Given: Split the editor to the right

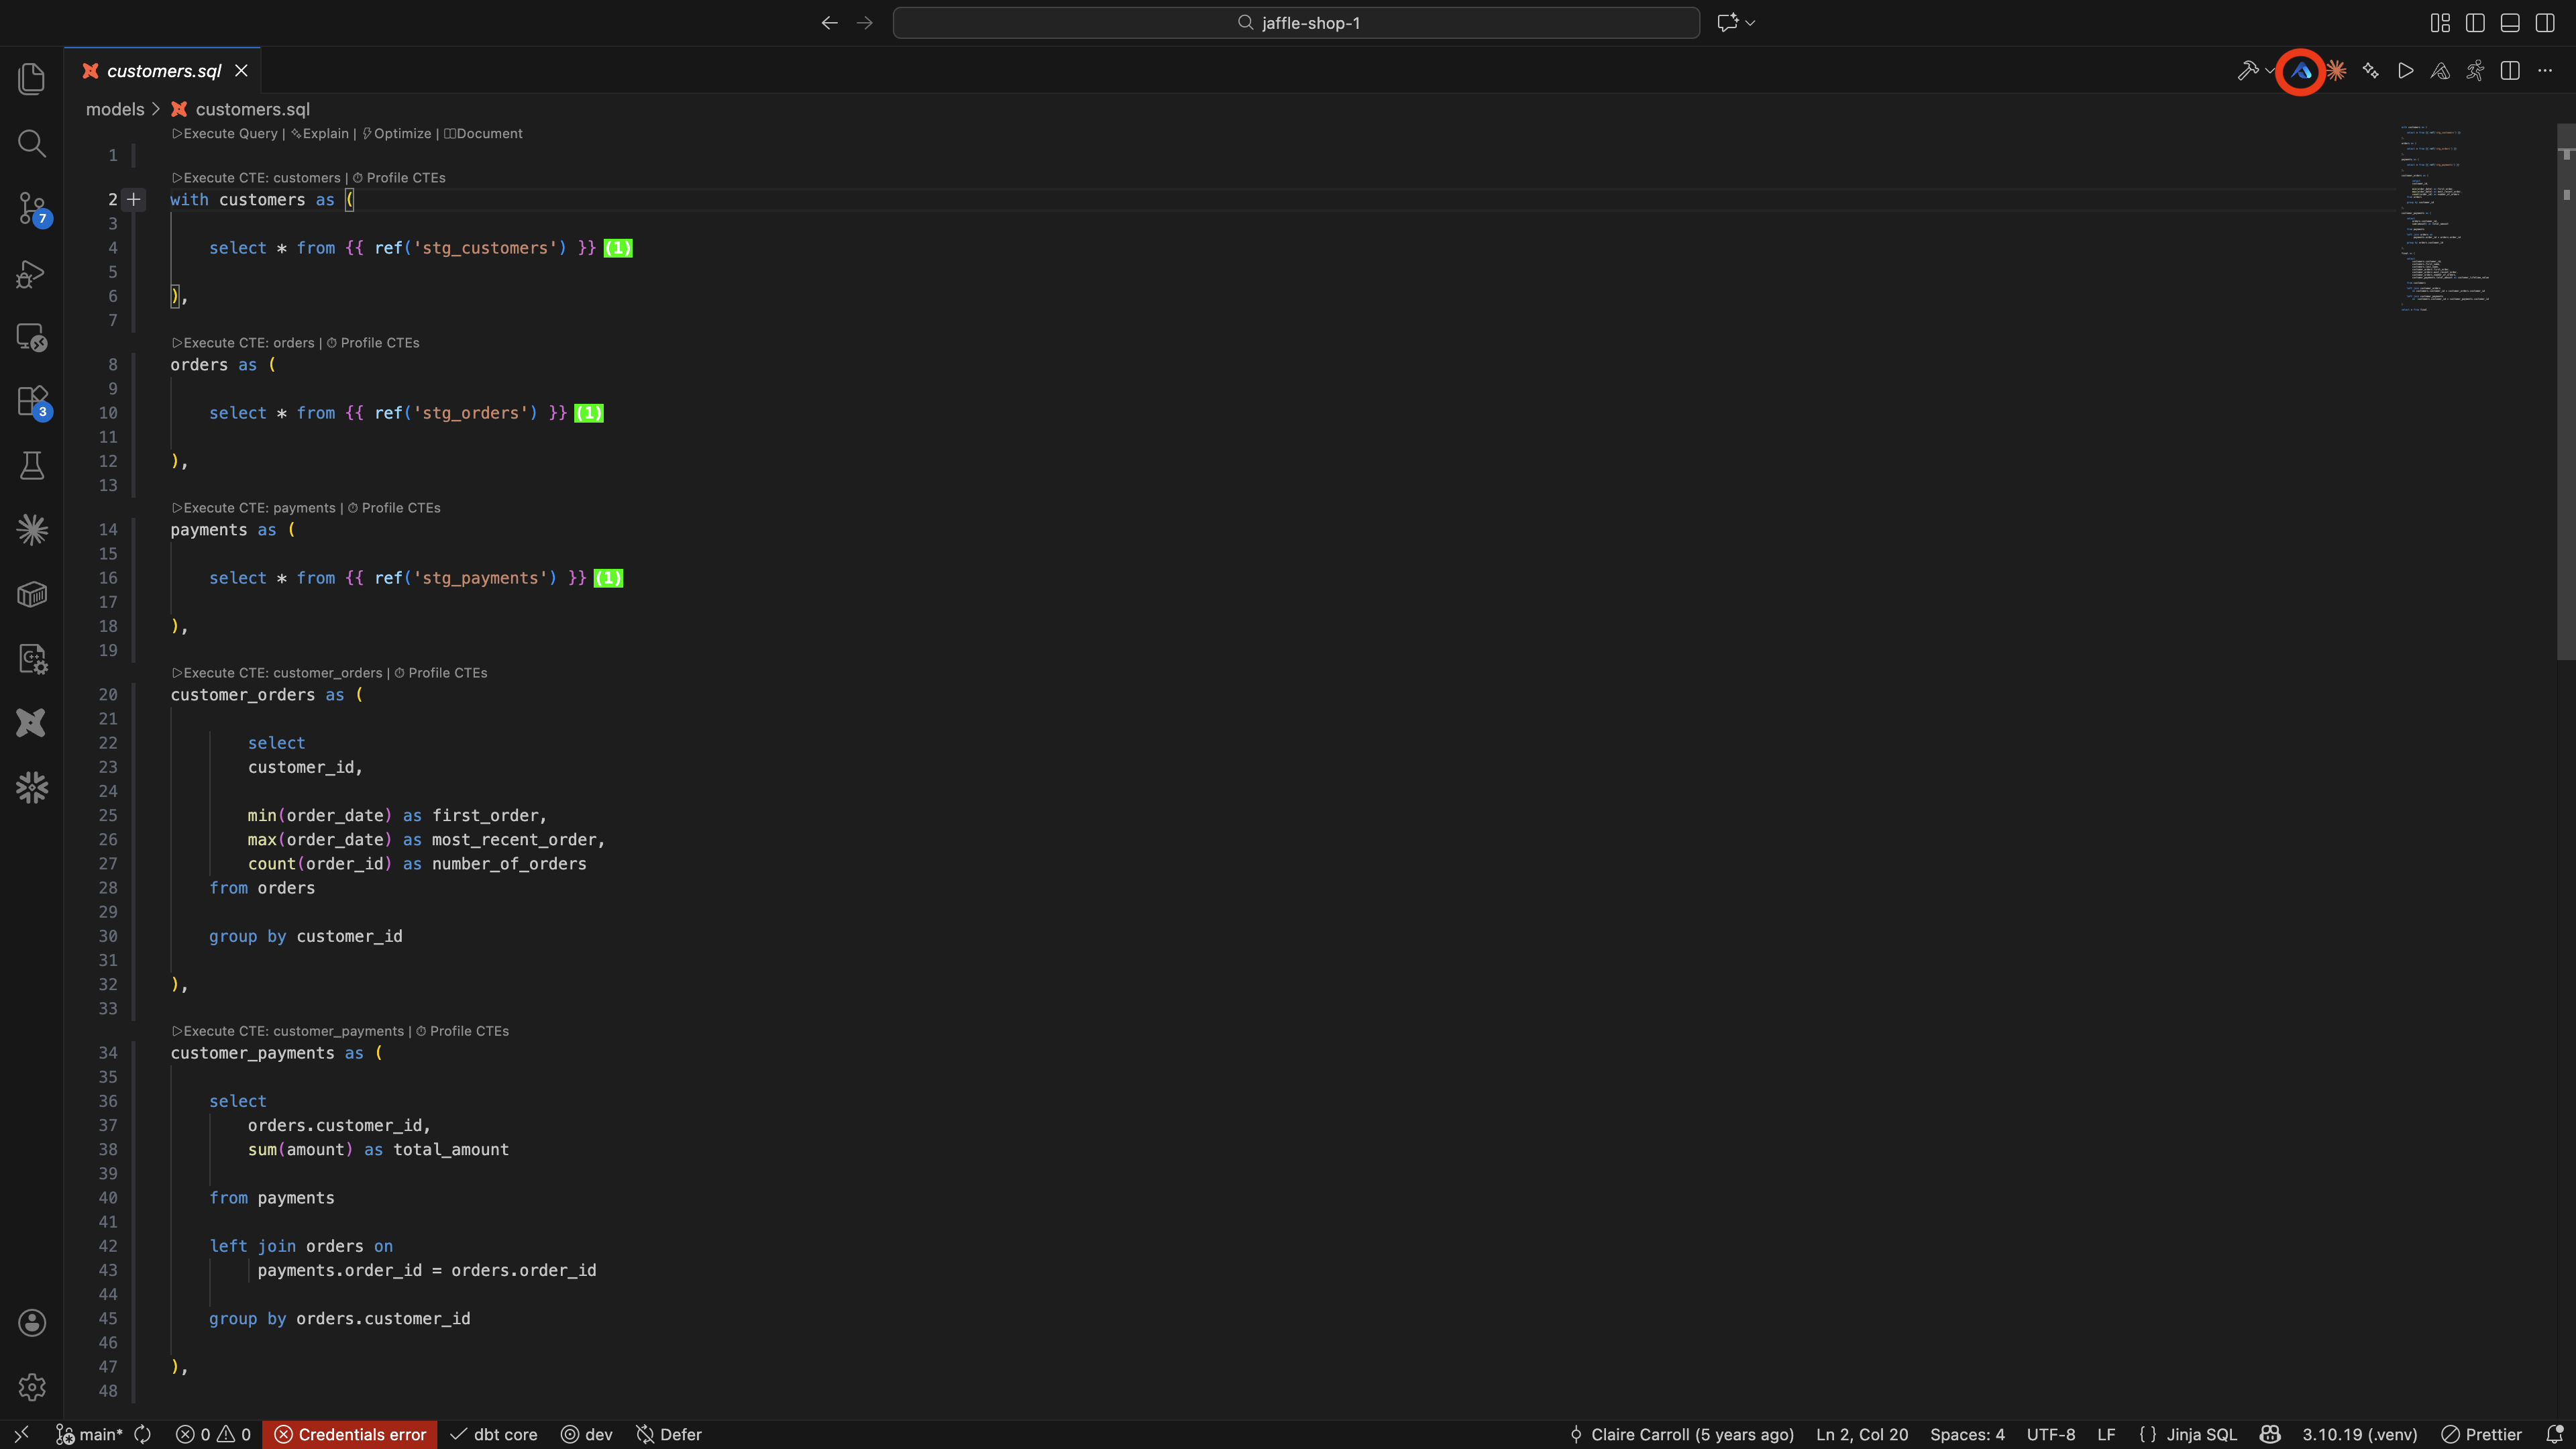Looking at the screenshot, I should pyautogui.click(x=2510, y=71).
